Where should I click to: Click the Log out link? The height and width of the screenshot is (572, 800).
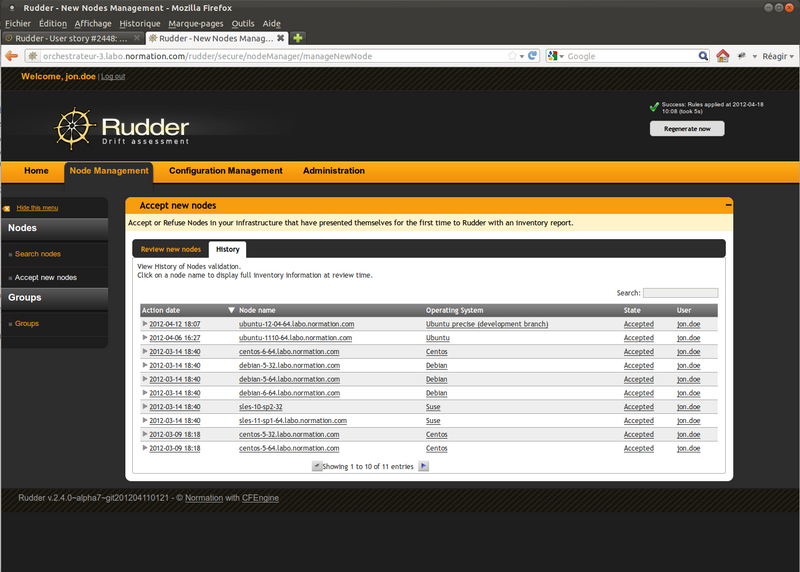(x=113, y=77)
